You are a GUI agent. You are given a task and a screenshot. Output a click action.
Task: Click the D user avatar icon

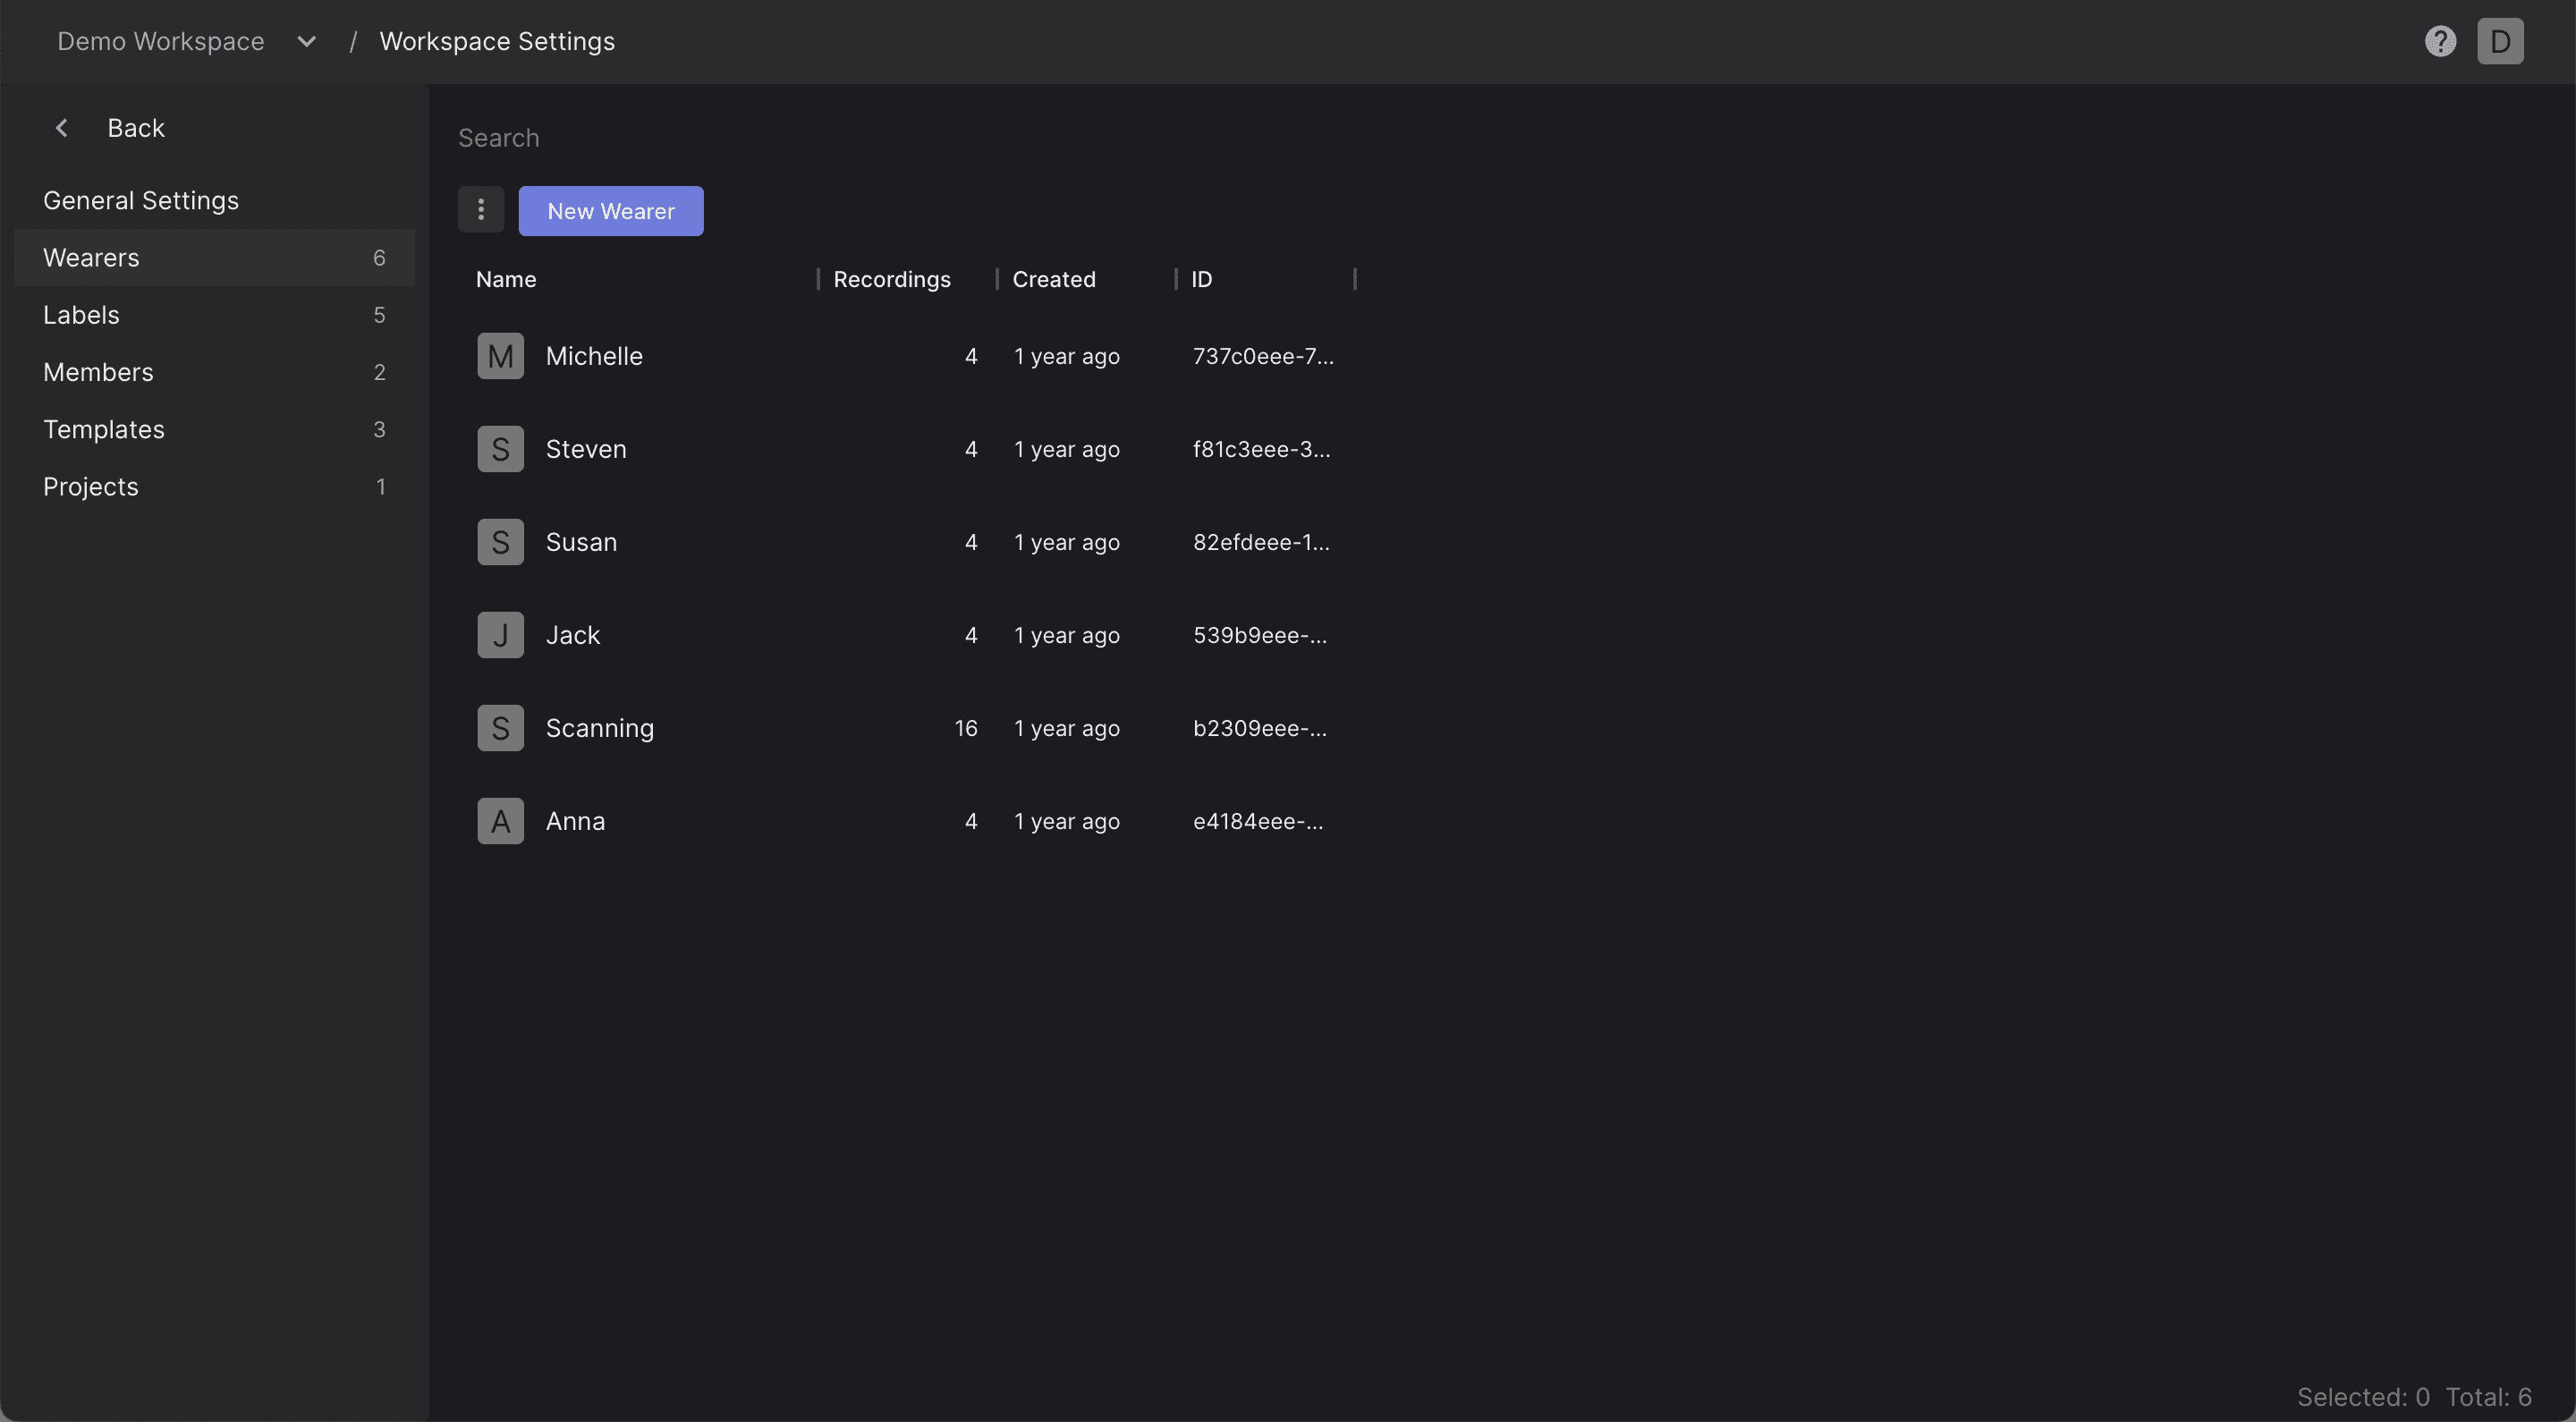2500,41
